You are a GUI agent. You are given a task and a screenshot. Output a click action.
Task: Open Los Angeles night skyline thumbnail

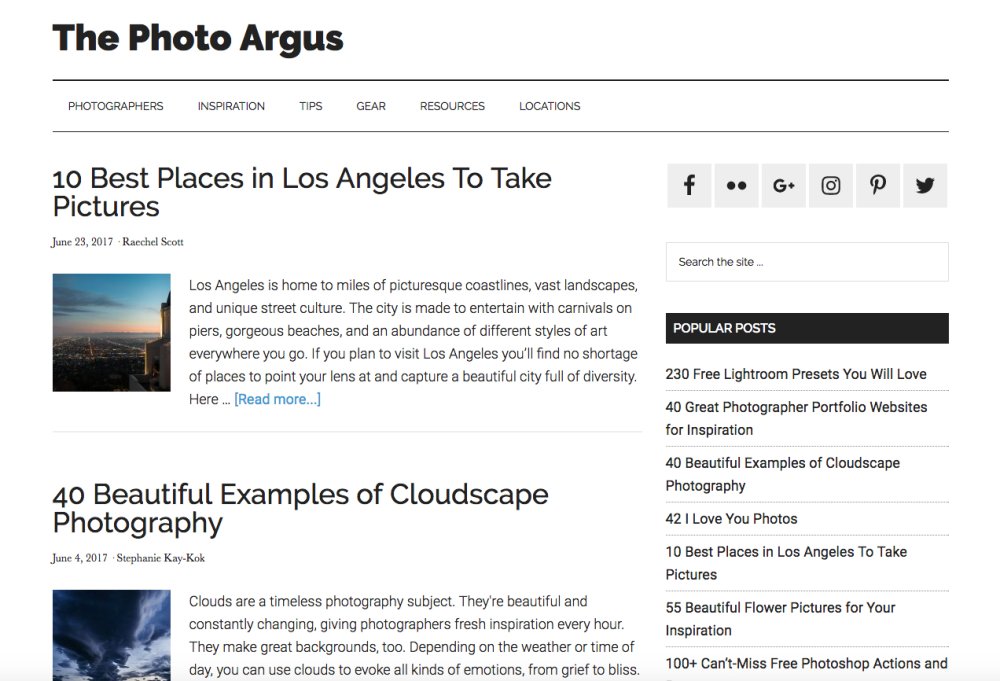pos(112,332)
